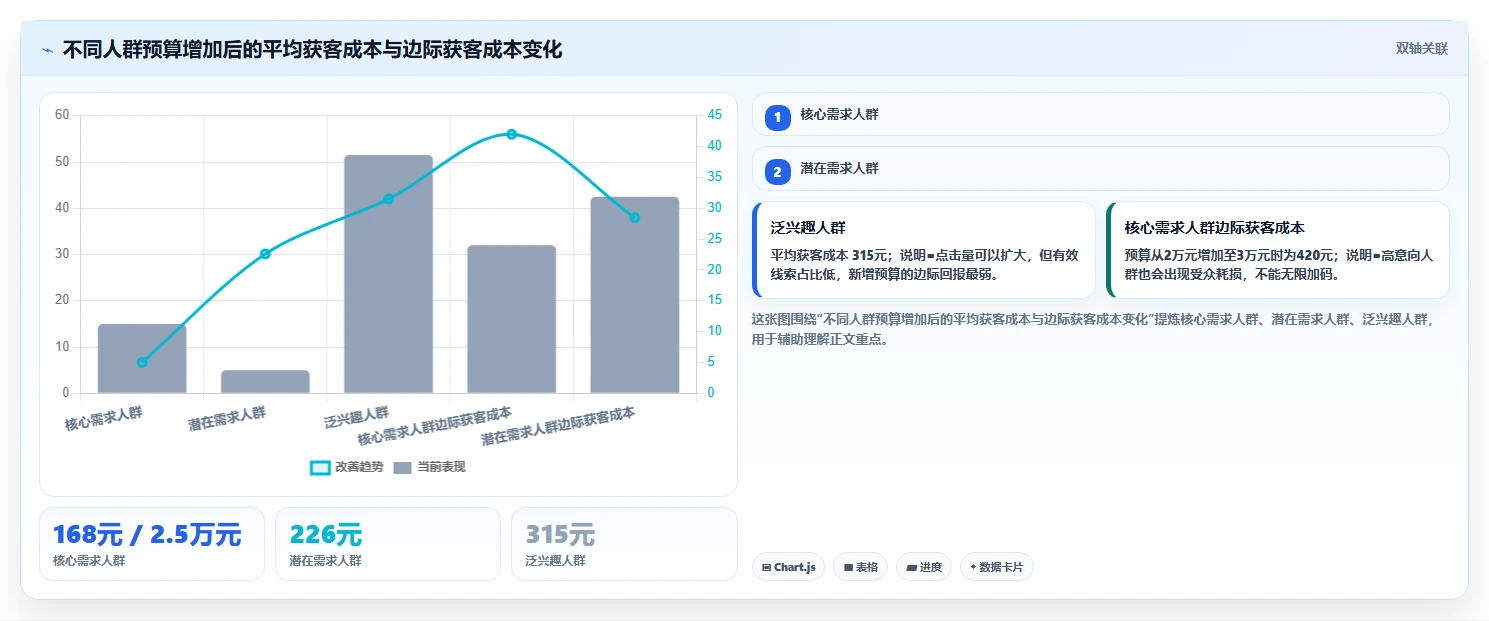Open the 潜在需求人群 list row
This screenshot has width=1489, height=621.
(x=1100, y=168)
